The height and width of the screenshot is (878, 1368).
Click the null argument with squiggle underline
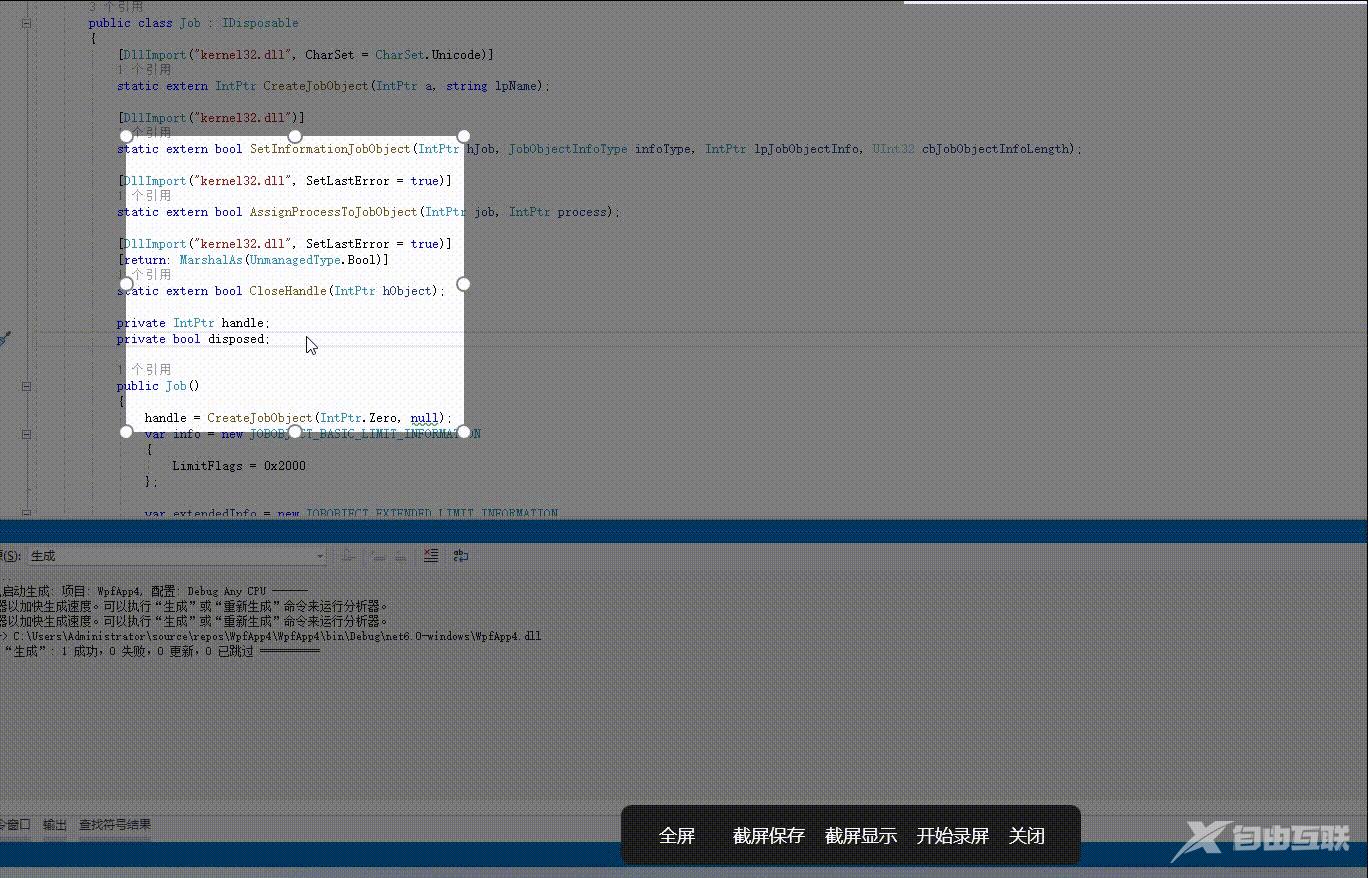(x=424, y=418)
